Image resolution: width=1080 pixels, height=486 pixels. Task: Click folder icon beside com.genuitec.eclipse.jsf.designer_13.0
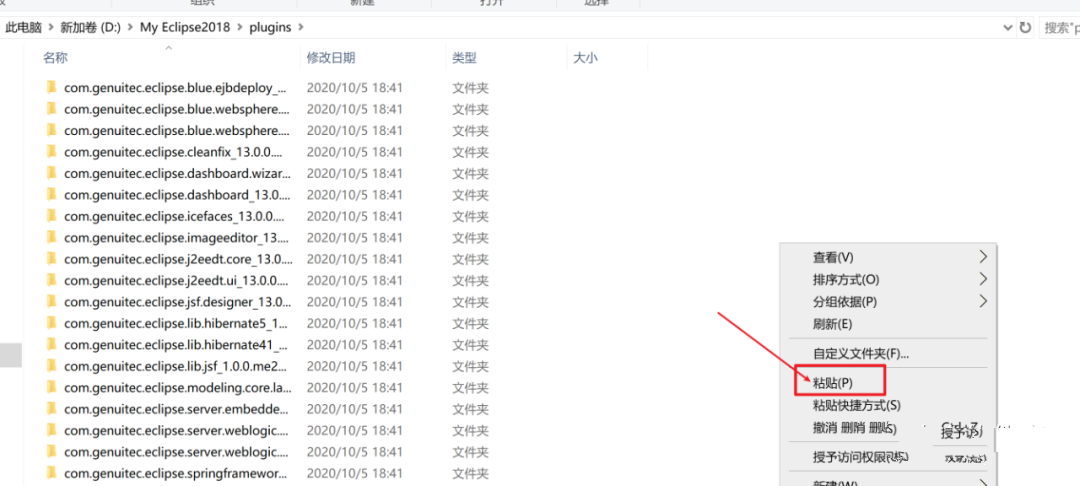click(50, 302)
